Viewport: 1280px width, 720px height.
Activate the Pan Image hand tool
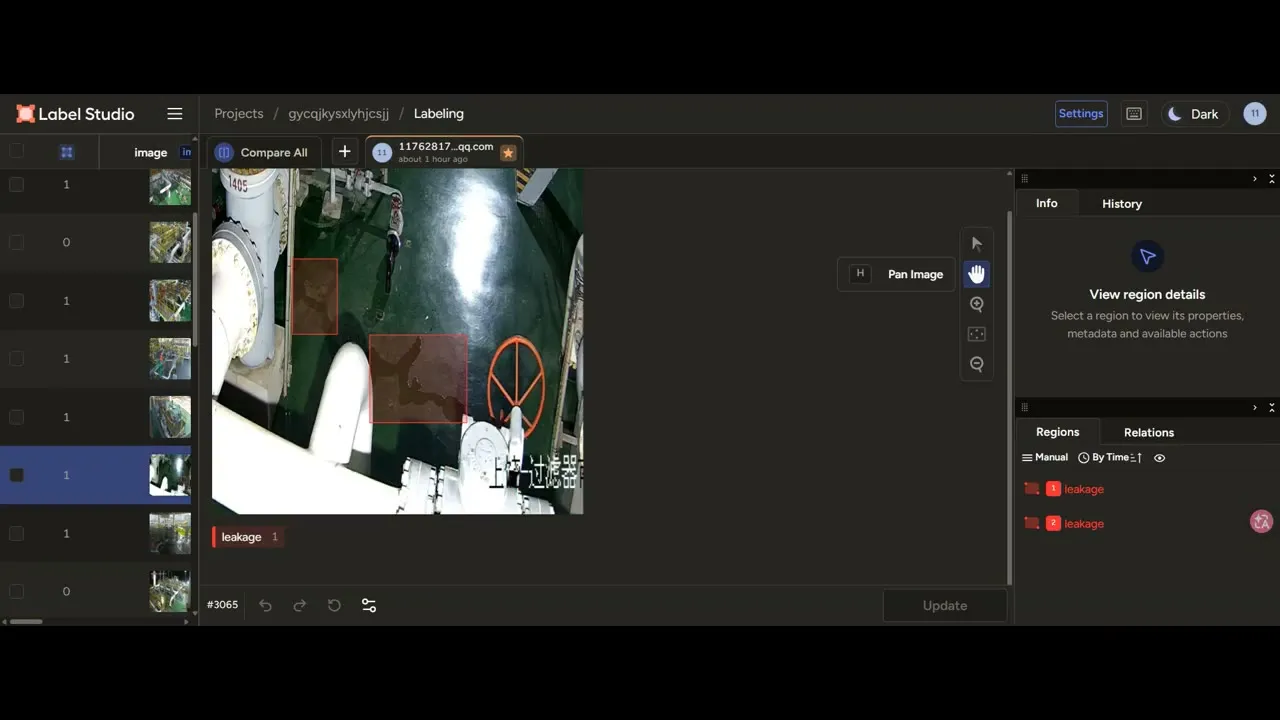pyautogui.click(x=977, y=274)
